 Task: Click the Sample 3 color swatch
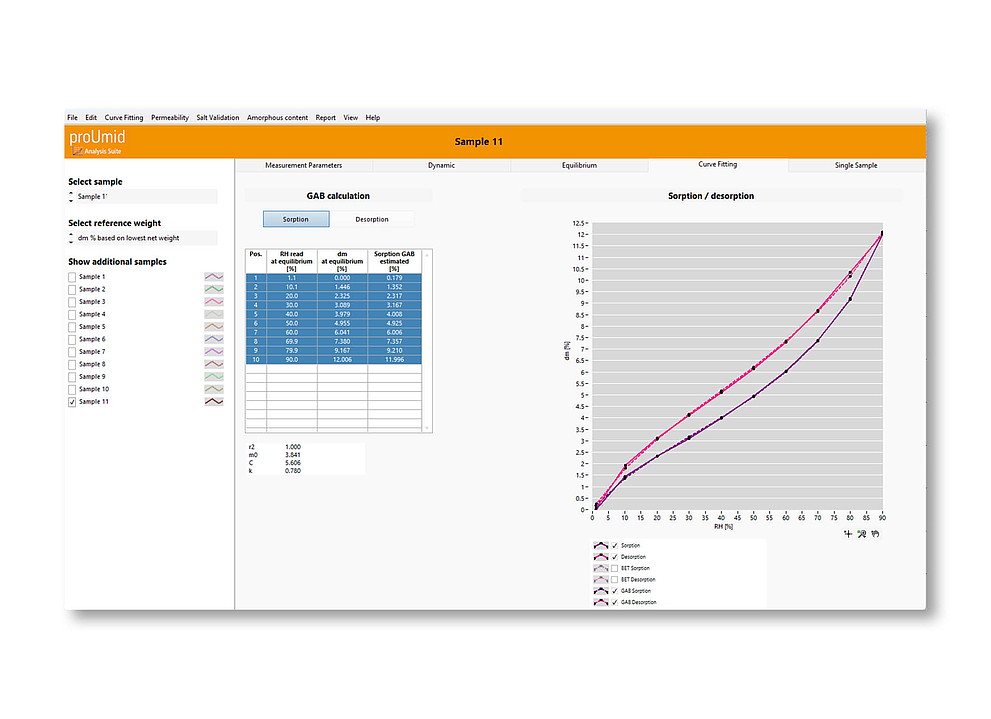click(212, 301)
